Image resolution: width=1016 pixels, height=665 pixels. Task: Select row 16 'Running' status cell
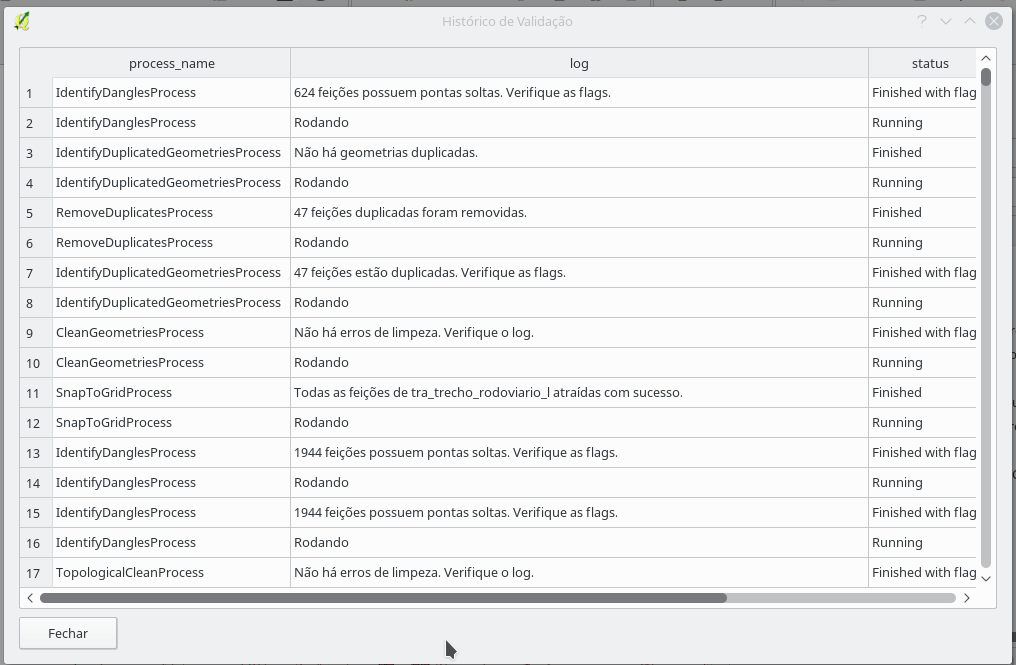click(923, 542)
